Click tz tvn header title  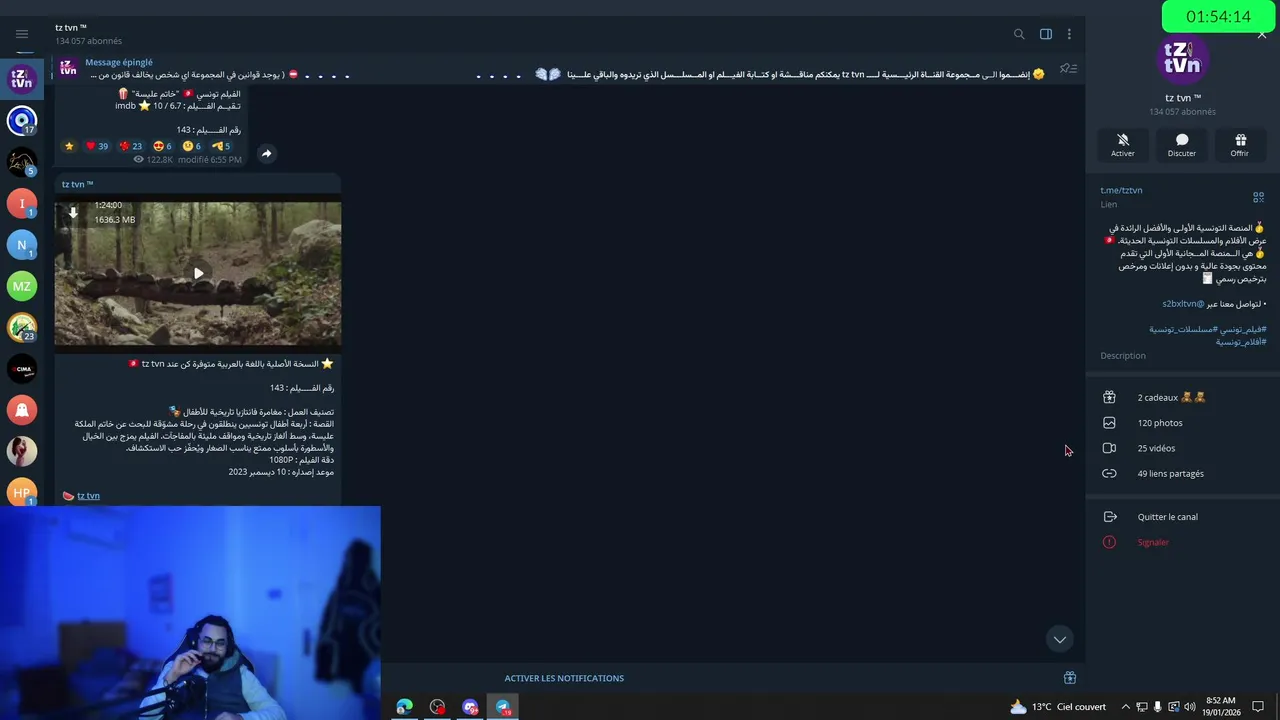[x=71, y=28]
